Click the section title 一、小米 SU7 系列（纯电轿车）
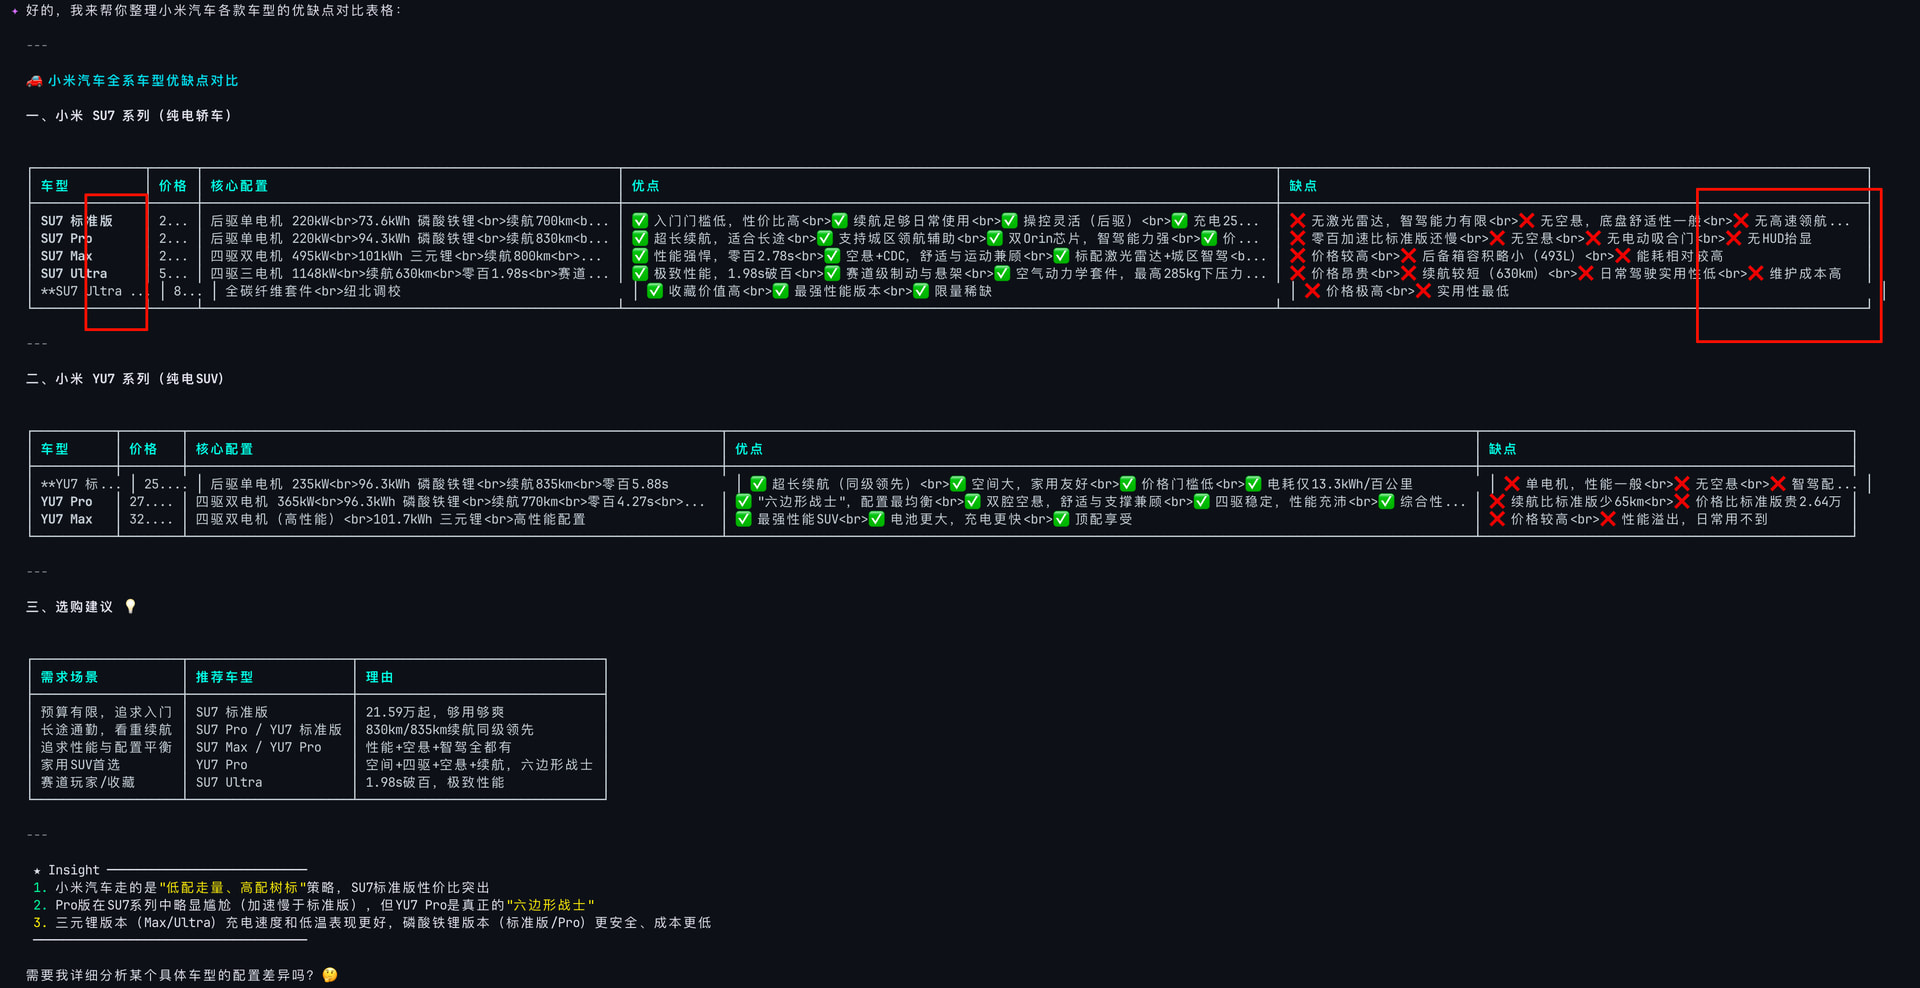This screenshot has height=988, width=1920. 129,116
